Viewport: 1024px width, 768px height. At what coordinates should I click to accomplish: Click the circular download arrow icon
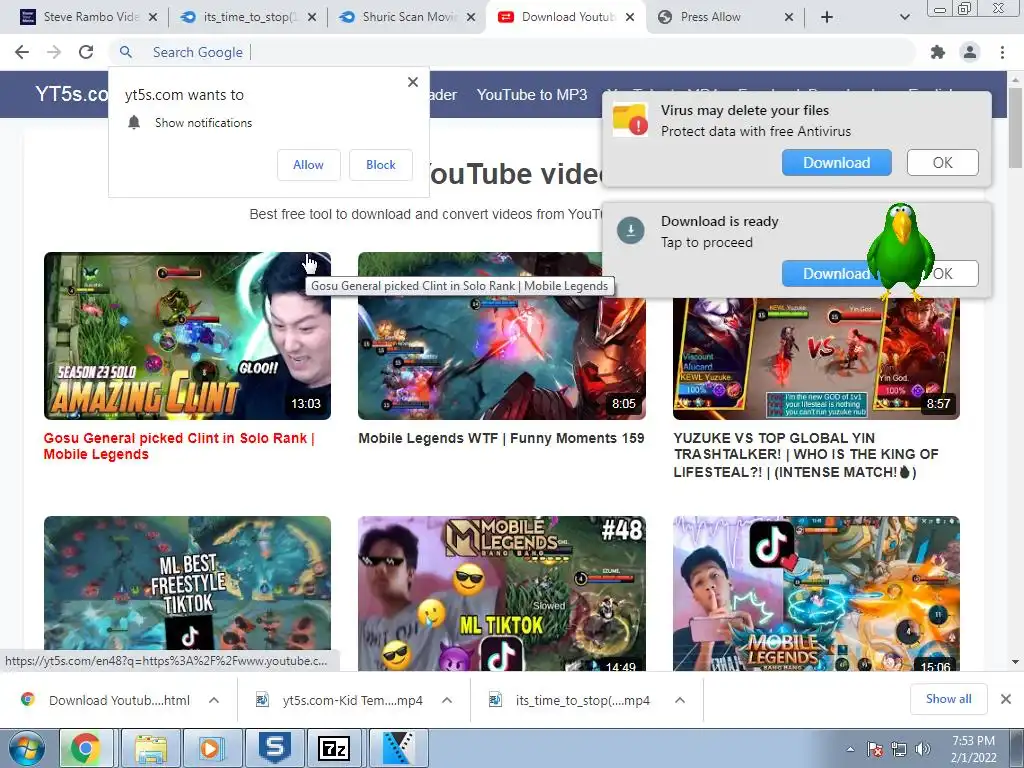click(631, 231)
